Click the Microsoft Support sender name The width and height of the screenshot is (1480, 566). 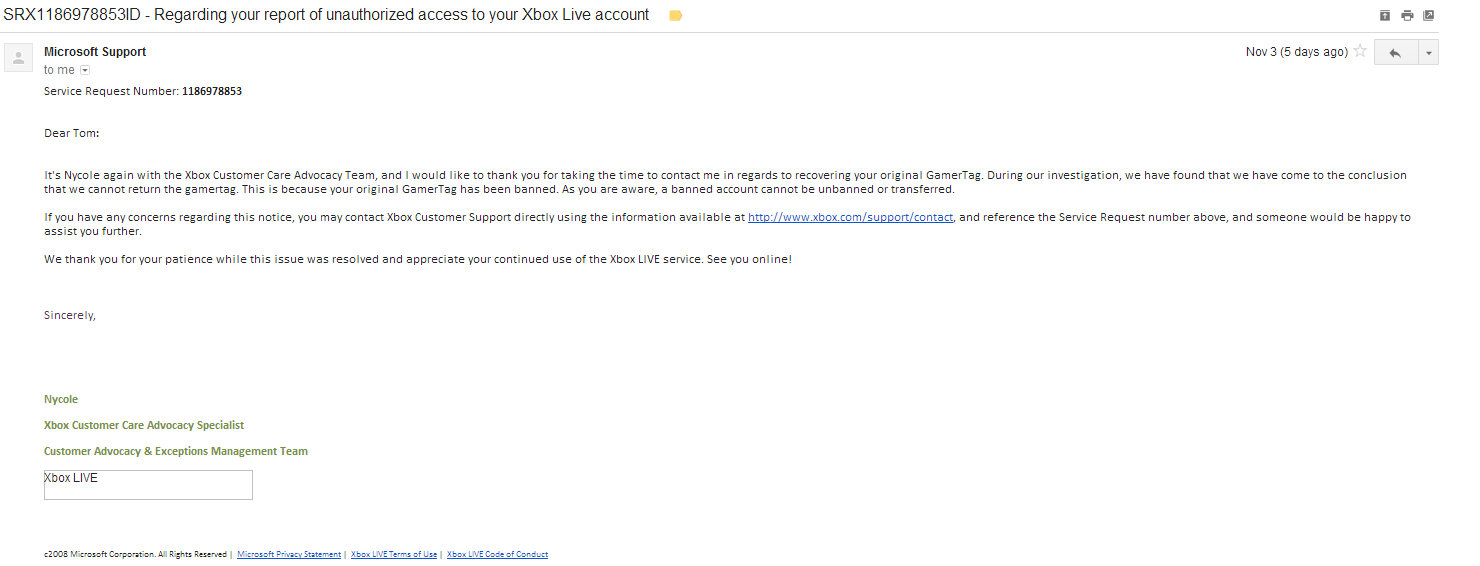[95, 52]
